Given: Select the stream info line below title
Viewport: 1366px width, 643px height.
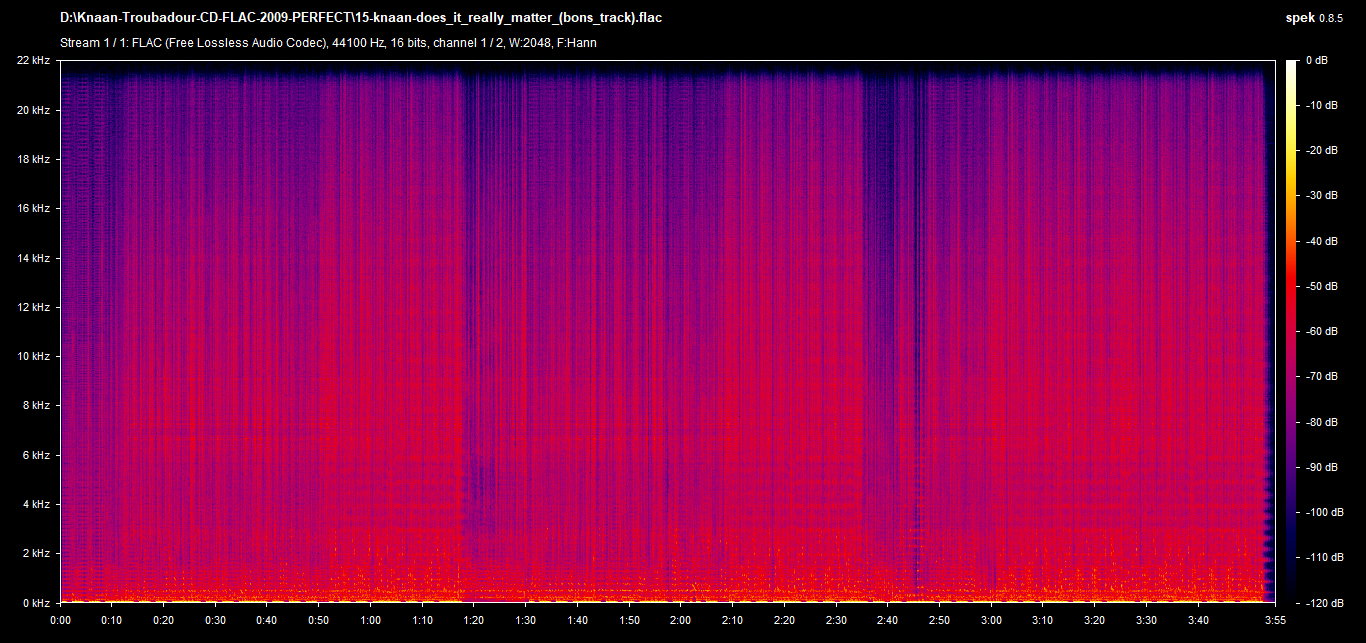Looking at the screenshot, I should (x=329, y=43).
